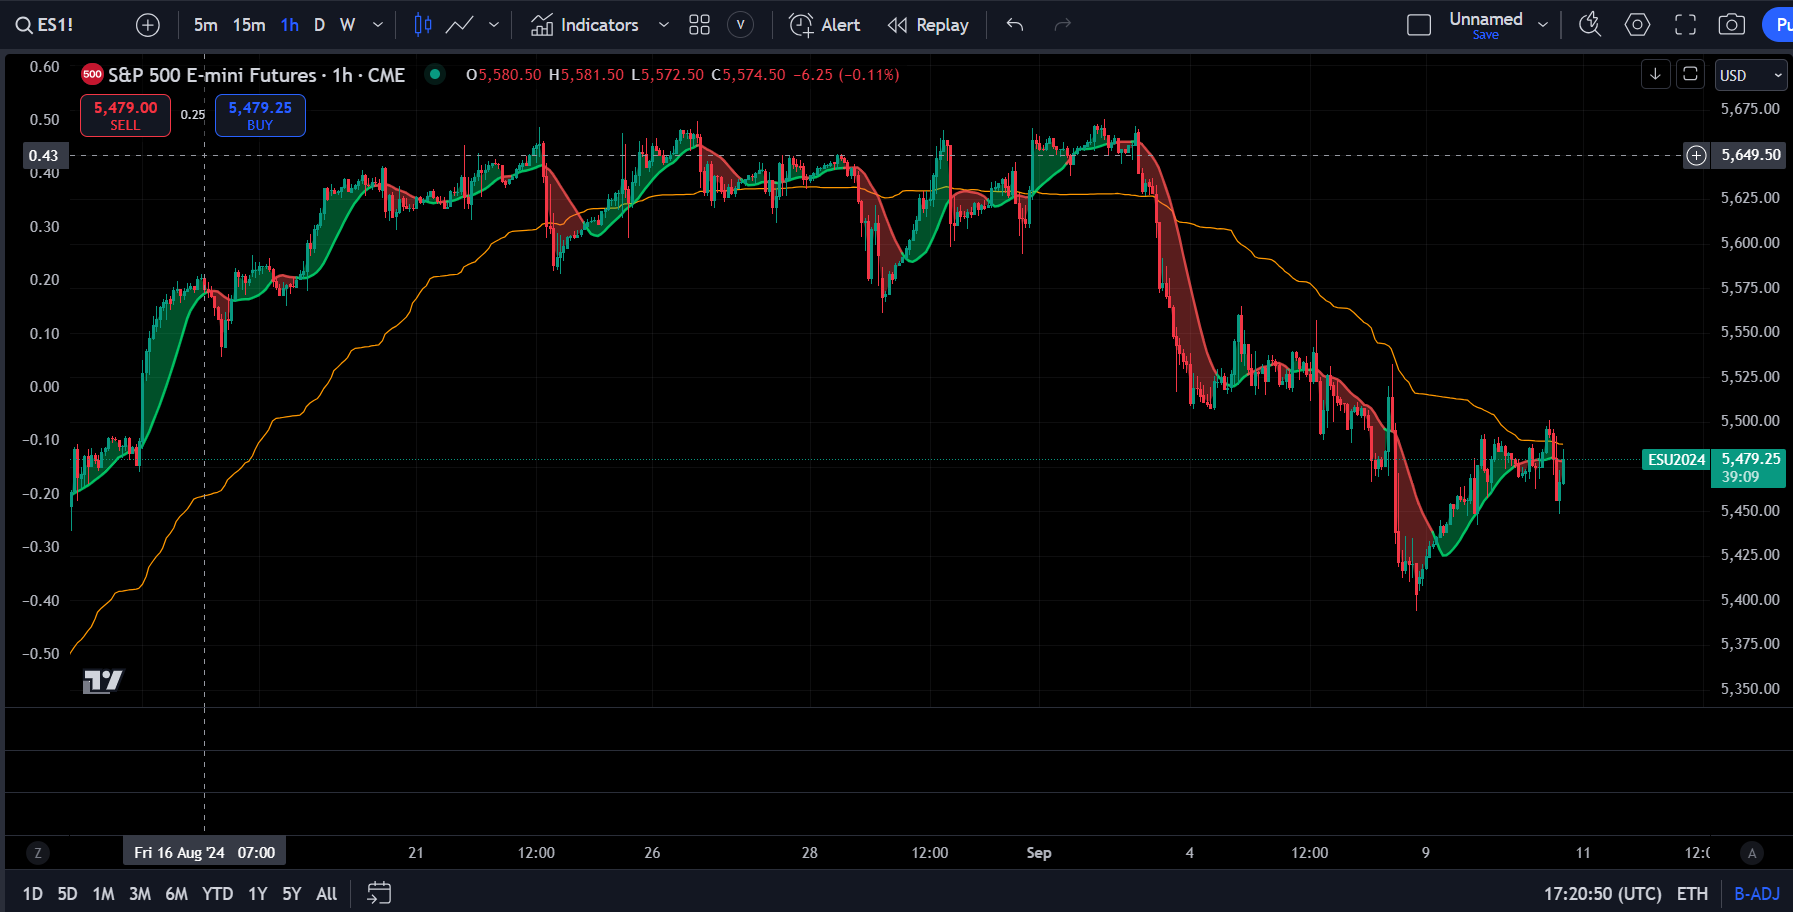The width and height of the screenshot is (1793, 912).
Task: Create an Alert
Action: [x=824, y=25]
